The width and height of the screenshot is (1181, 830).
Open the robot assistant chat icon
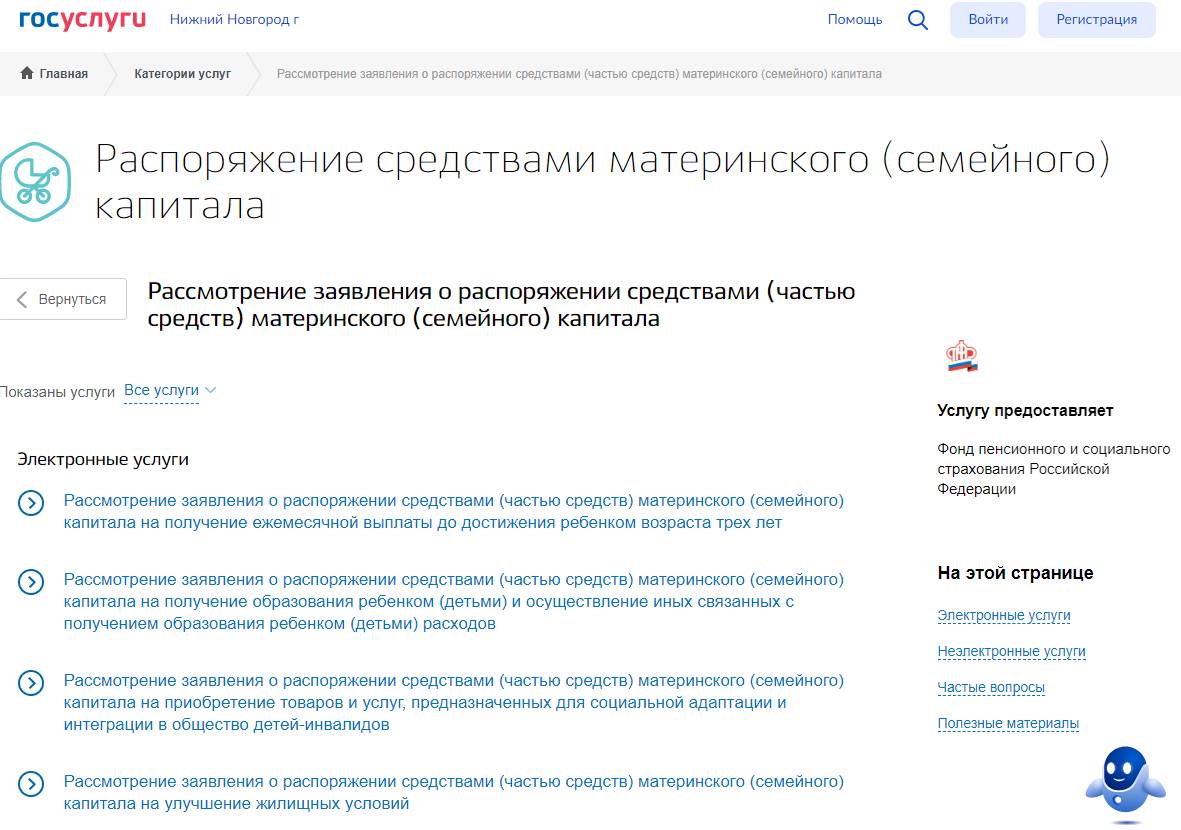1125,783
